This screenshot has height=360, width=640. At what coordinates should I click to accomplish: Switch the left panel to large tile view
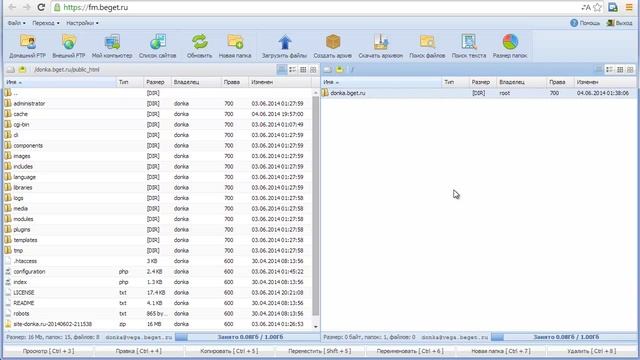313,70
